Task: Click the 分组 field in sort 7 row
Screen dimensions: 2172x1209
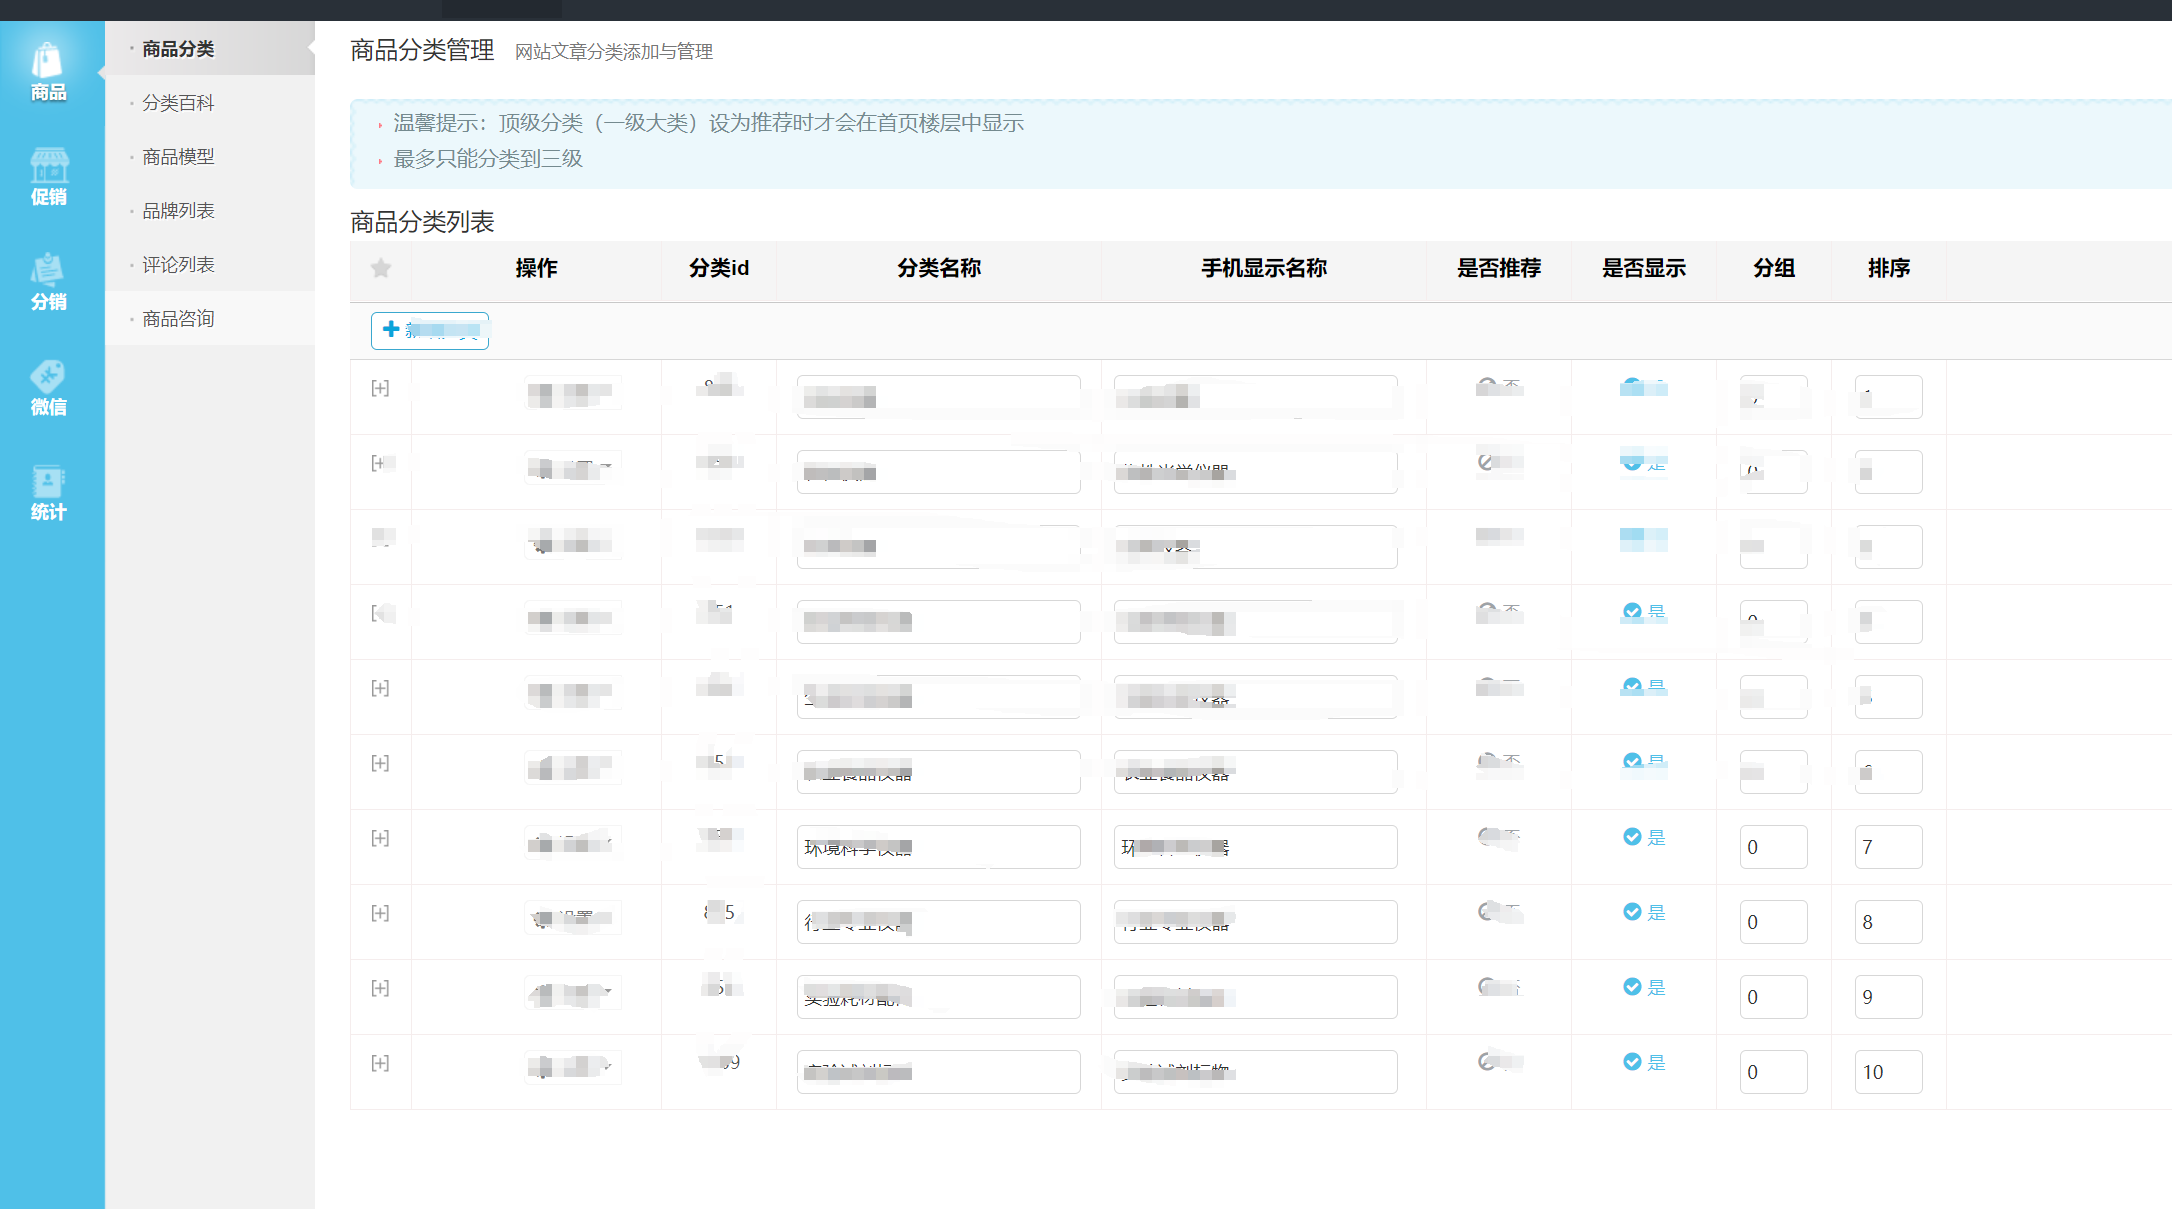Action: (1773, 847)
